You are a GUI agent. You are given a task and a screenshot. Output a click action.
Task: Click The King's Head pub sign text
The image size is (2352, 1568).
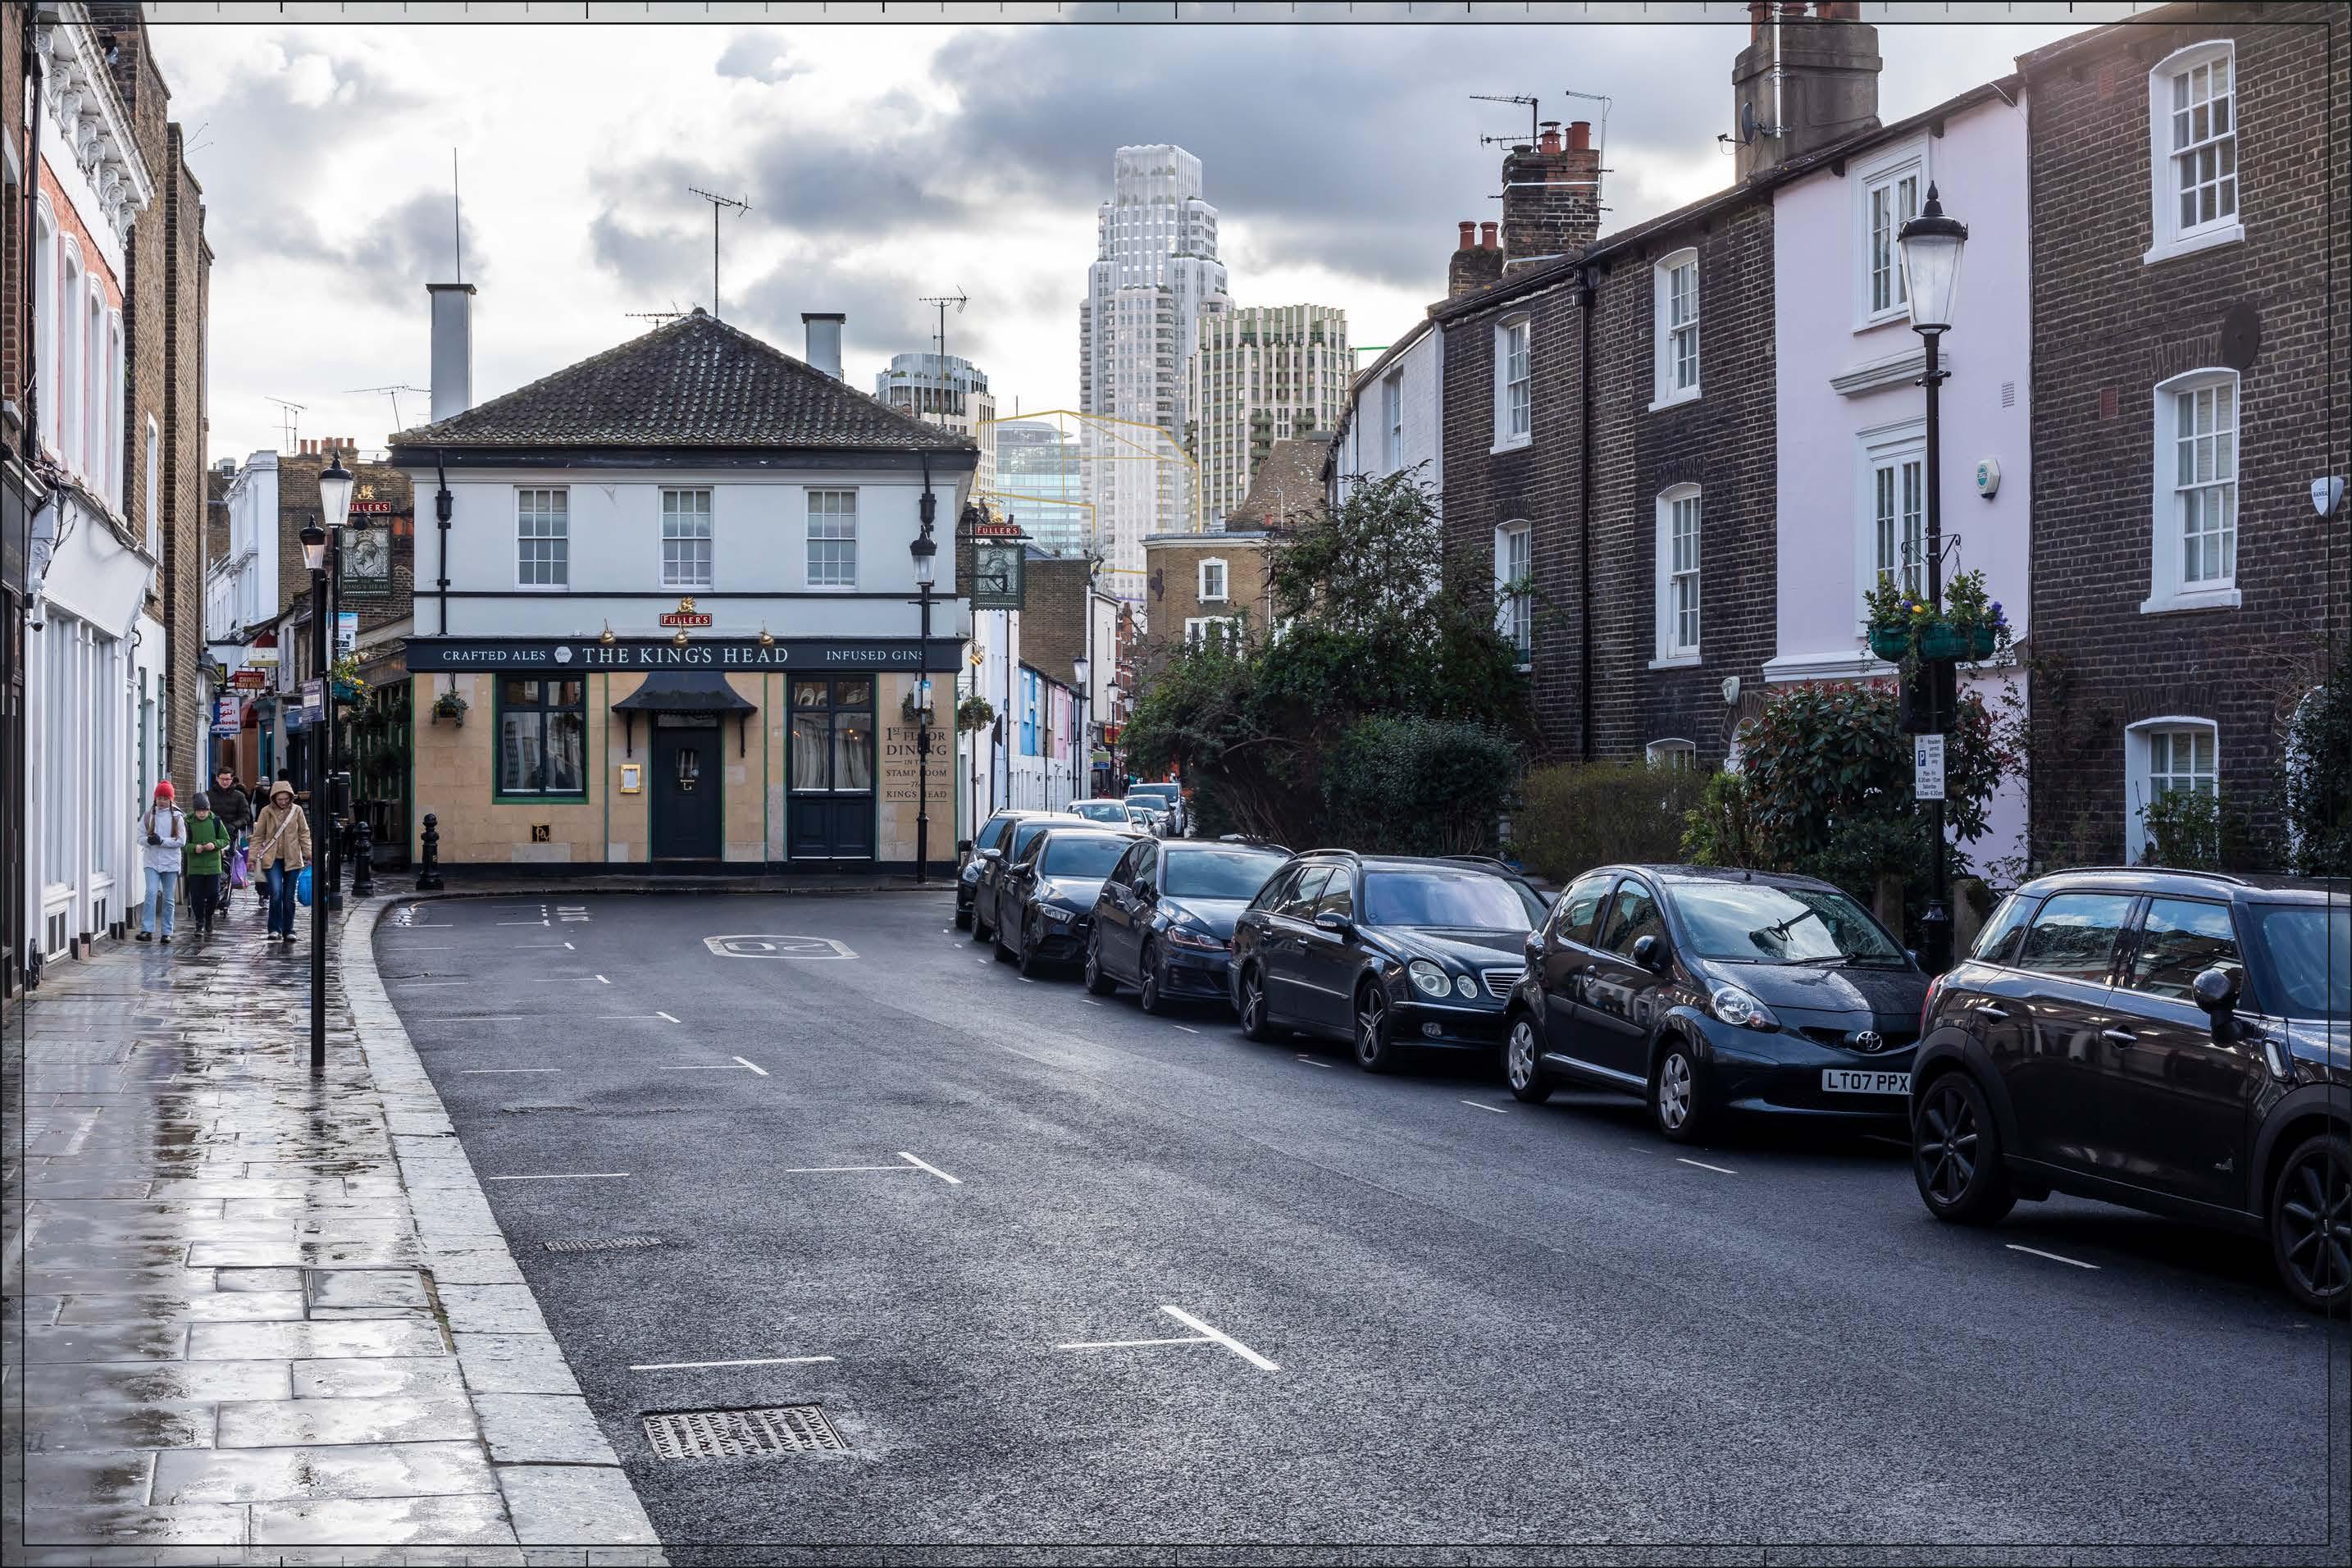pos(685,656)
